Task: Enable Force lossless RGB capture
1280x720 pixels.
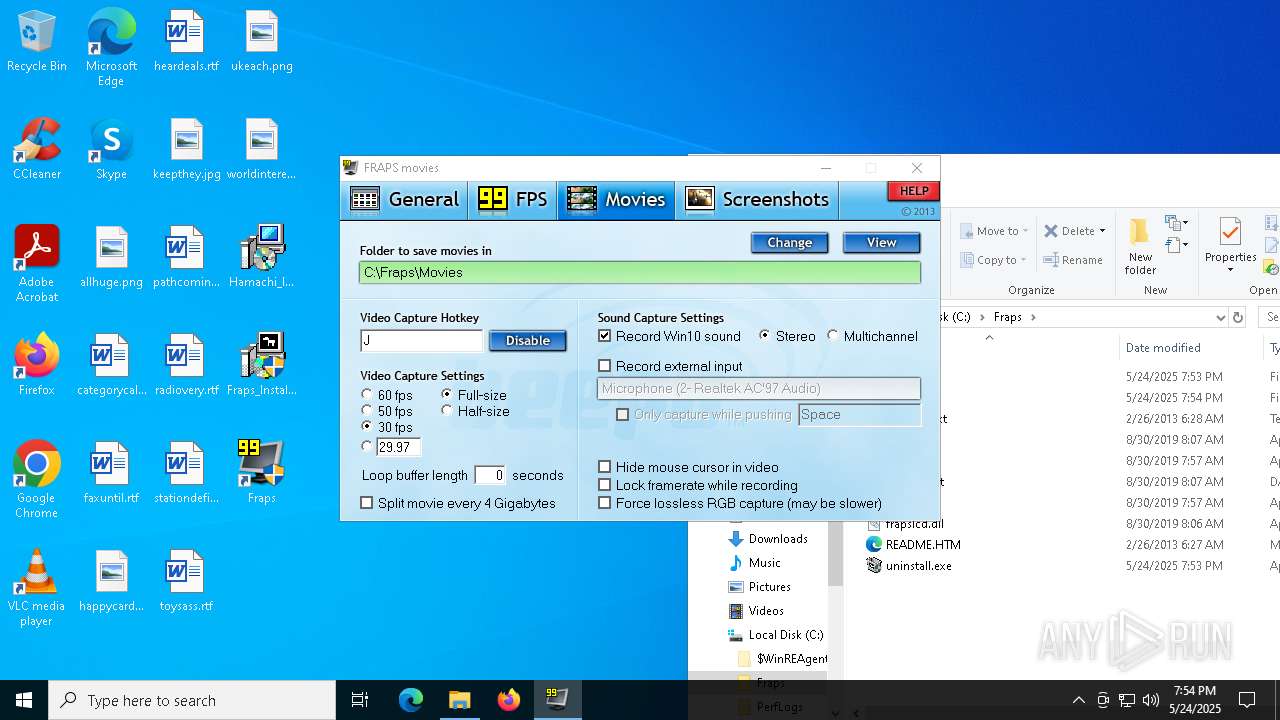Action: tap(604, 503)
